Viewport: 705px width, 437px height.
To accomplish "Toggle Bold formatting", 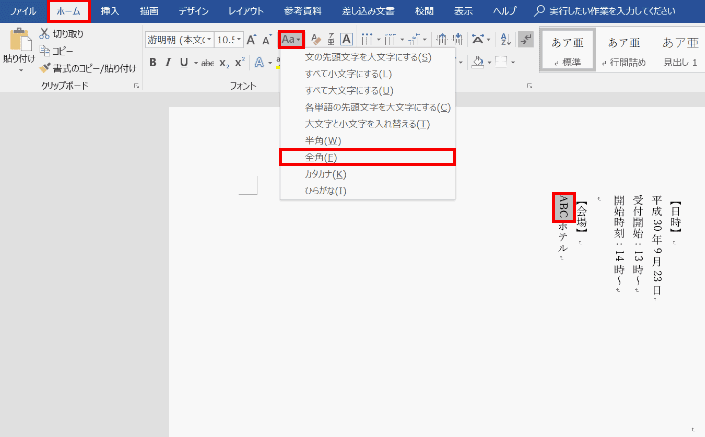I will (x=153, y=62).
